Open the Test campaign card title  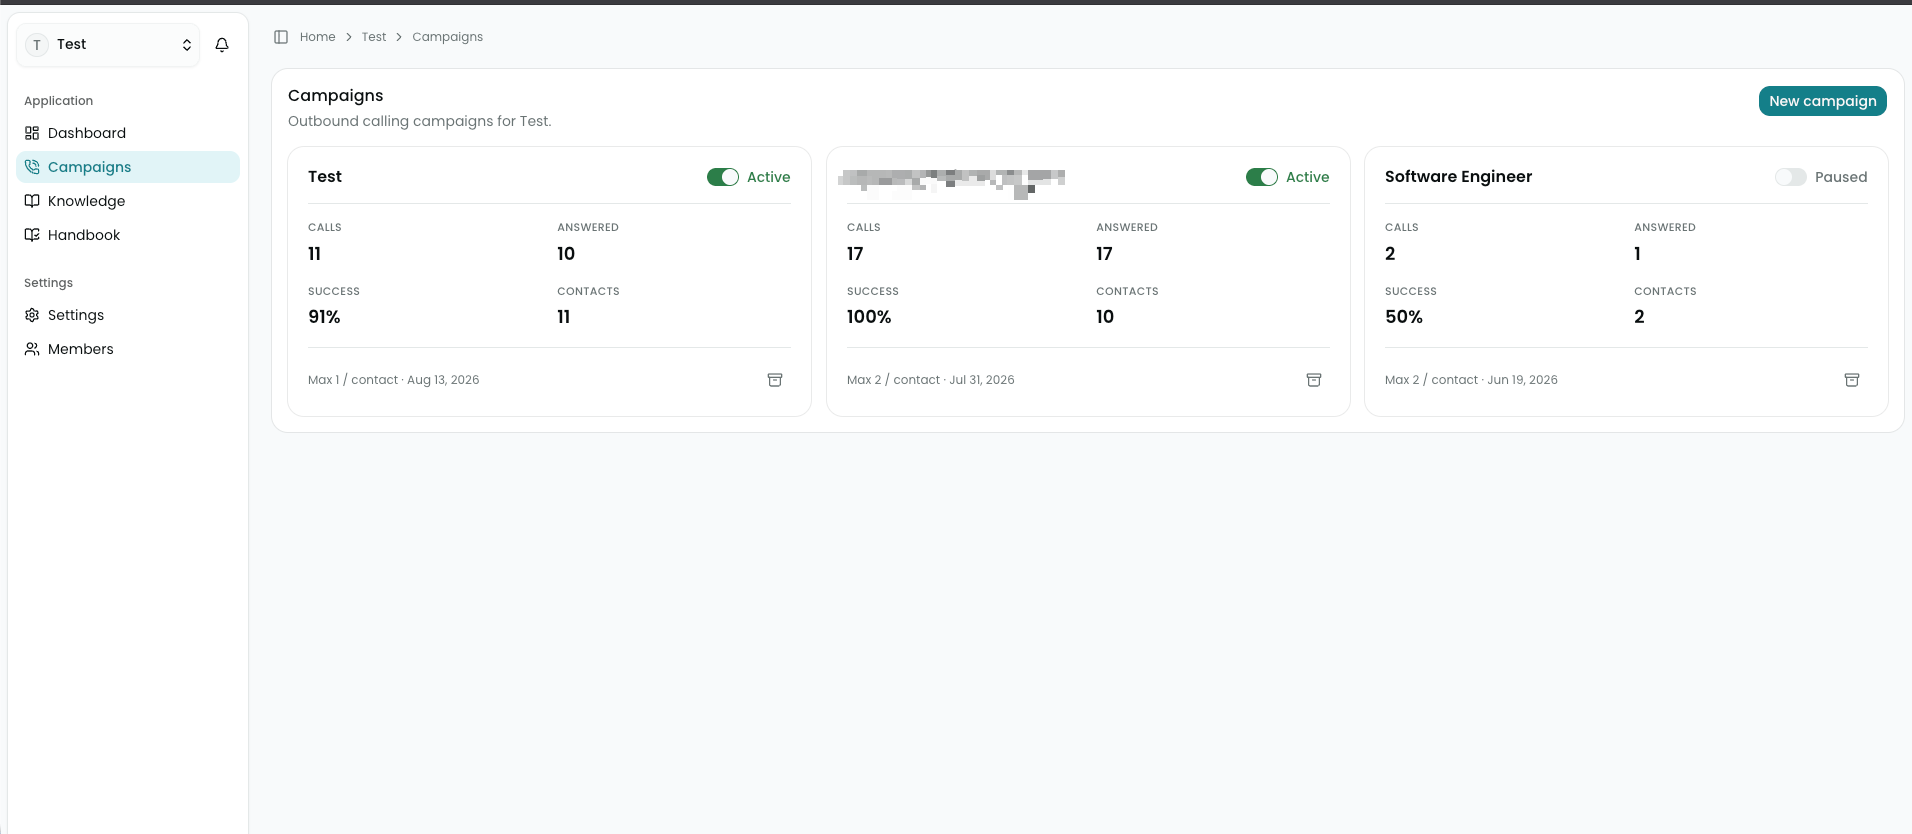(325, 177)
